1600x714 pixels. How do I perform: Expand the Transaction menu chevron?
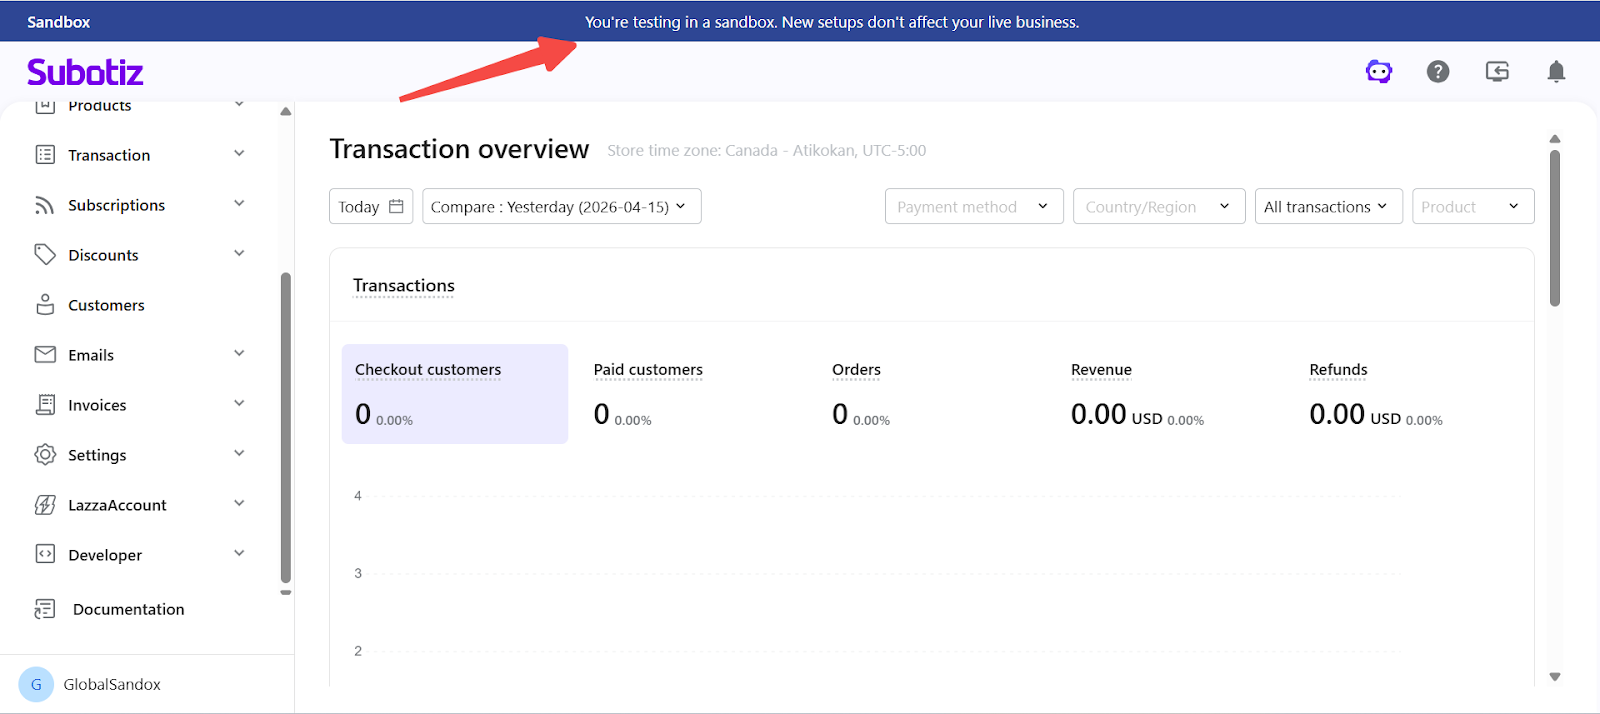[239, 154]
